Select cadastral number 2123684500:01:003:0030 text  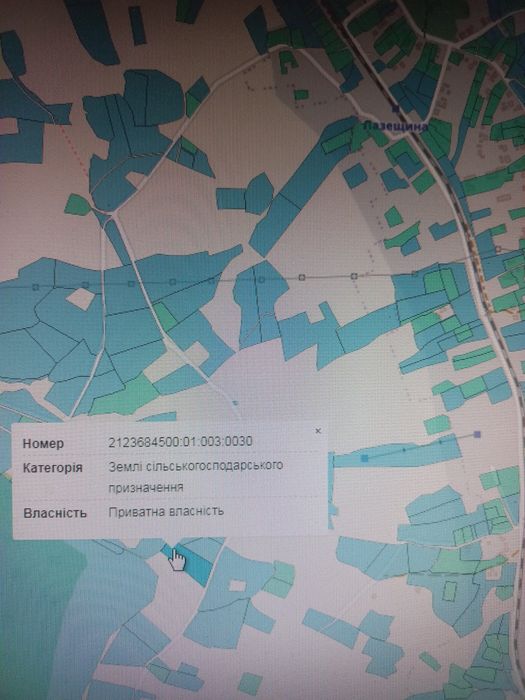click(180, 442)
